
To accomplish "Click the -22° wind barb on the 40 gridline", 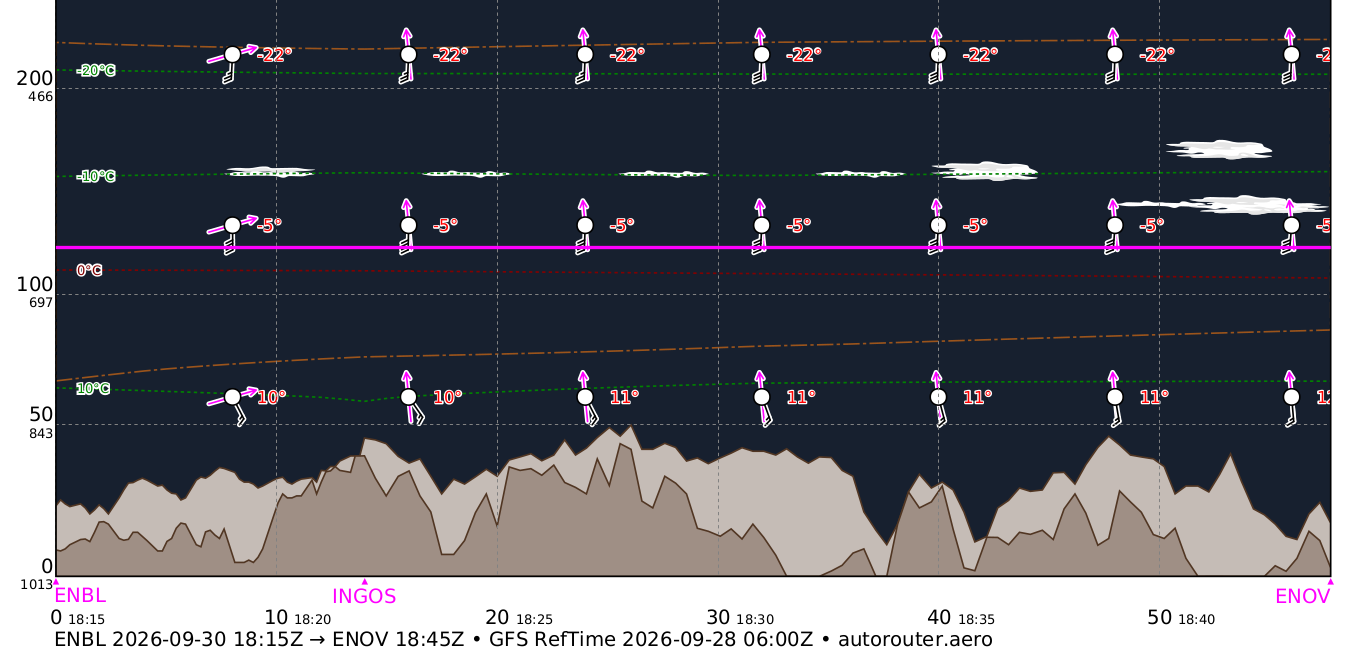I will coord(937,55).
